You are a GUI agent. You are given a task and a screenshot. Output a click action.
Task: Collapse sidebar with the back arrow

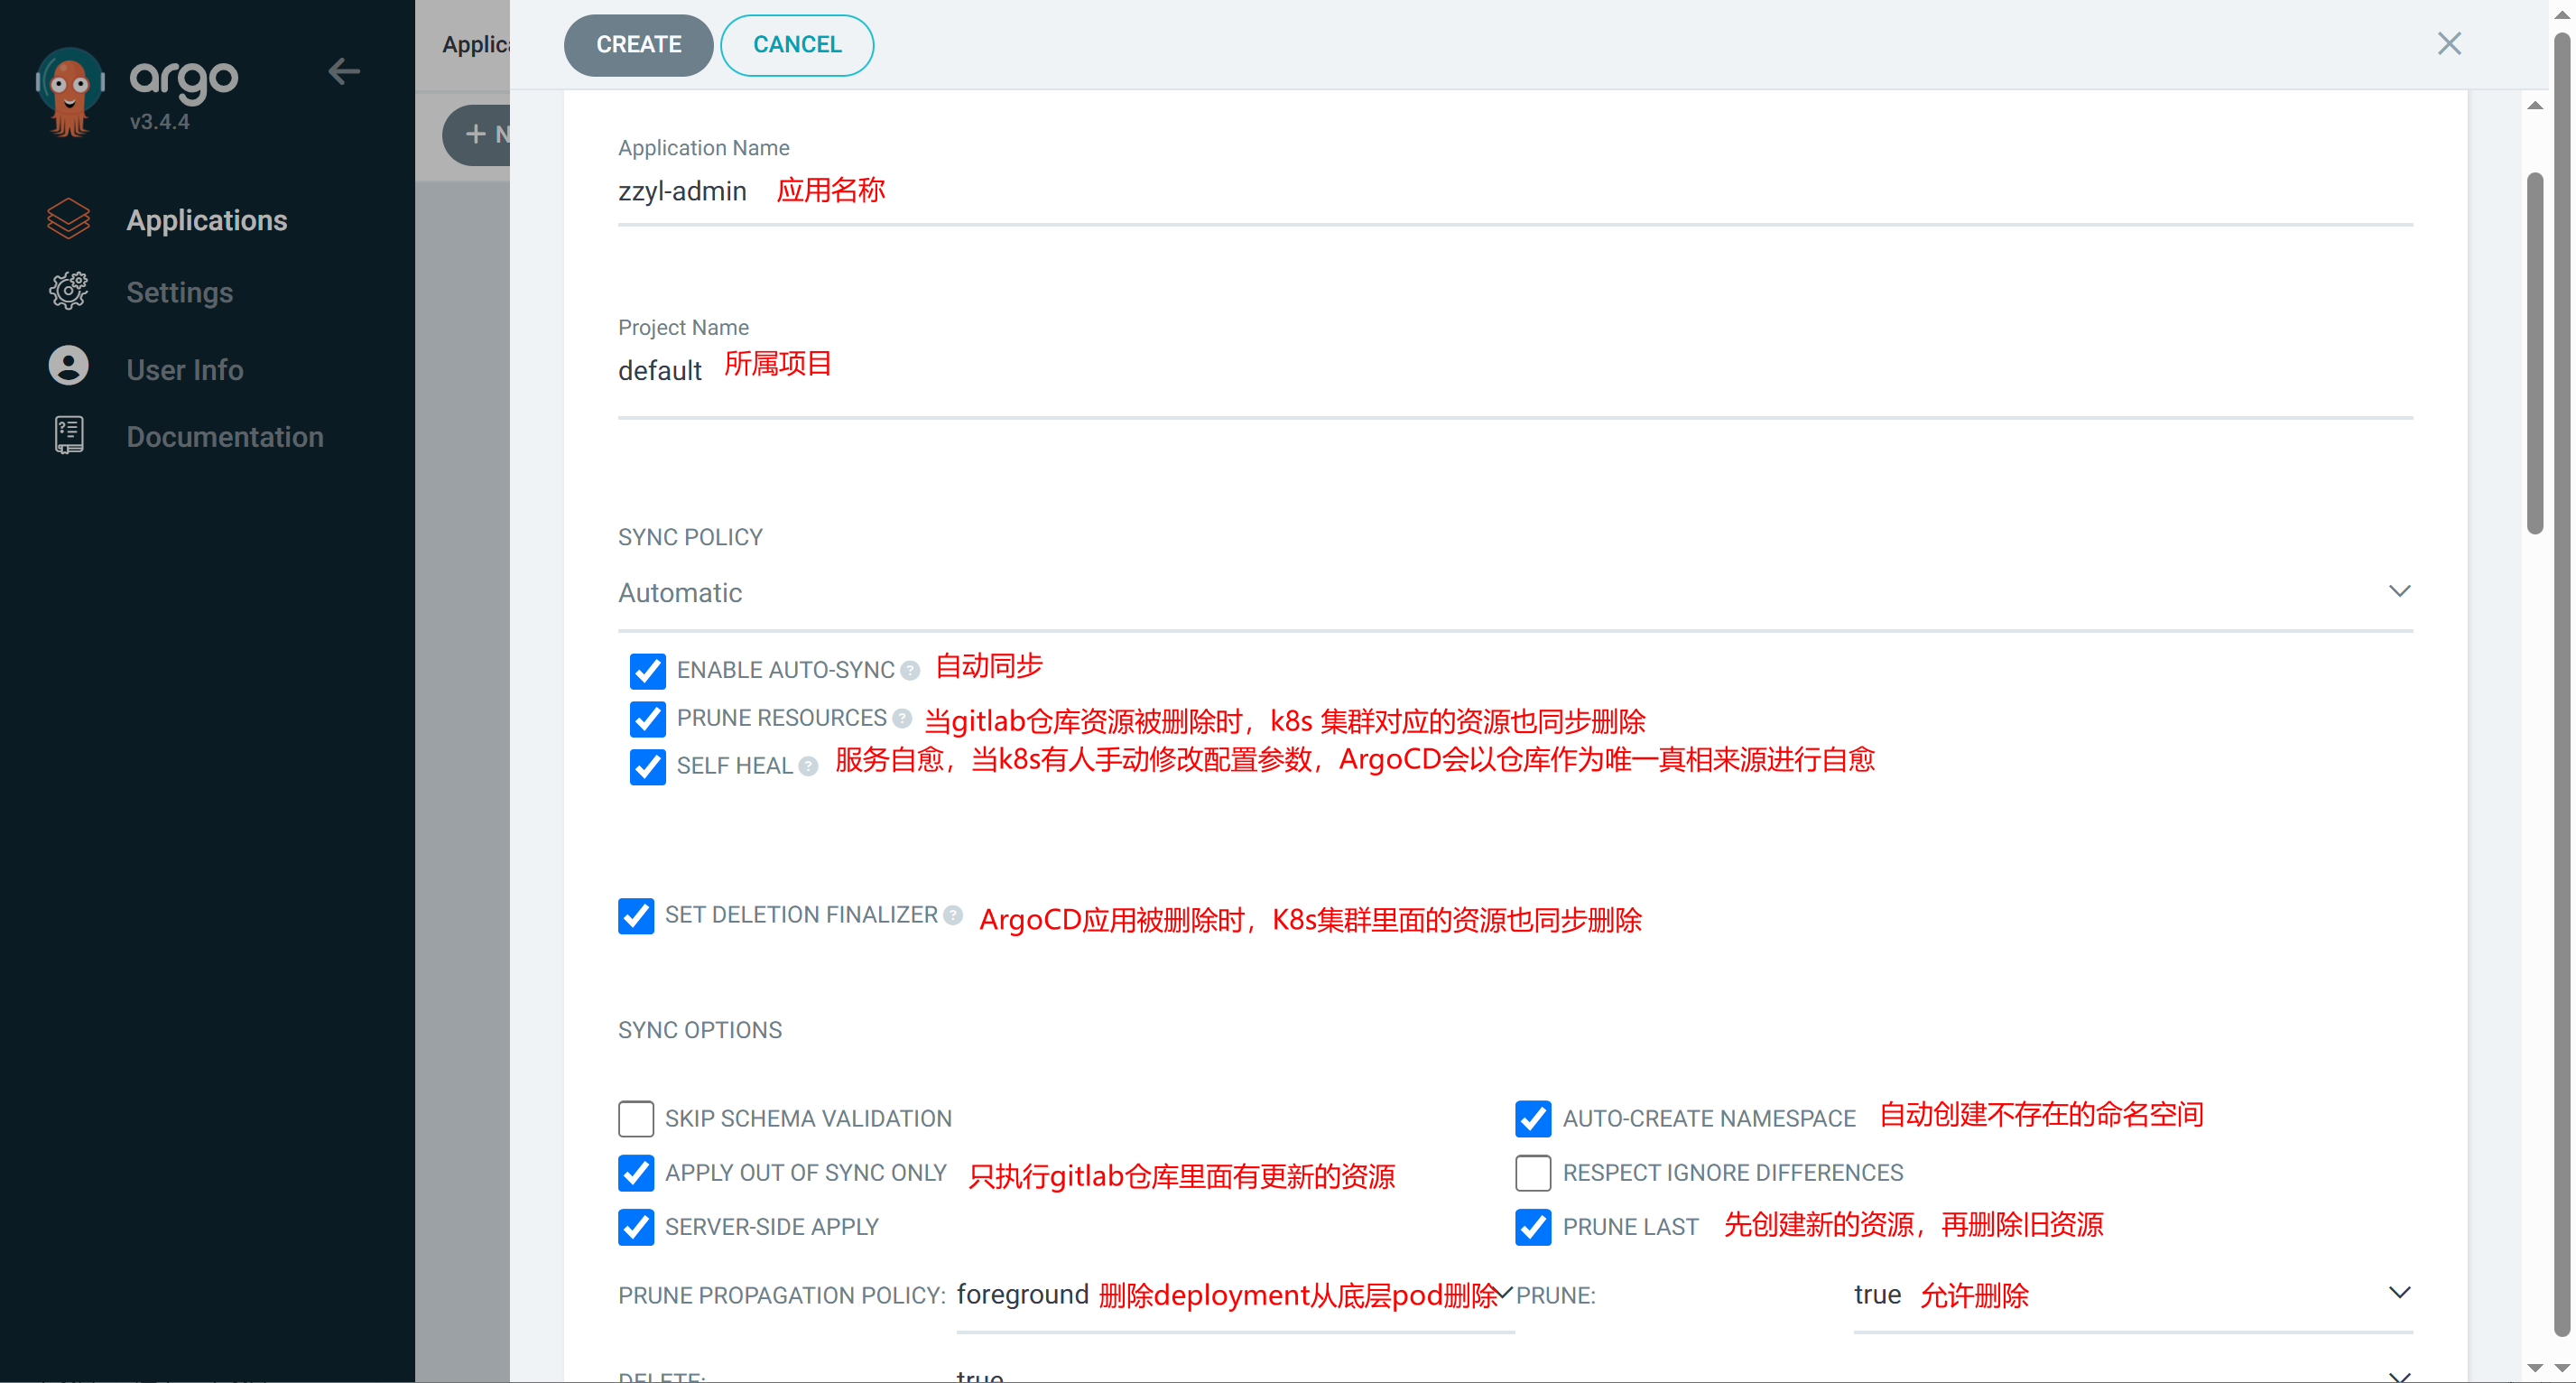click(x=344, y=72)
